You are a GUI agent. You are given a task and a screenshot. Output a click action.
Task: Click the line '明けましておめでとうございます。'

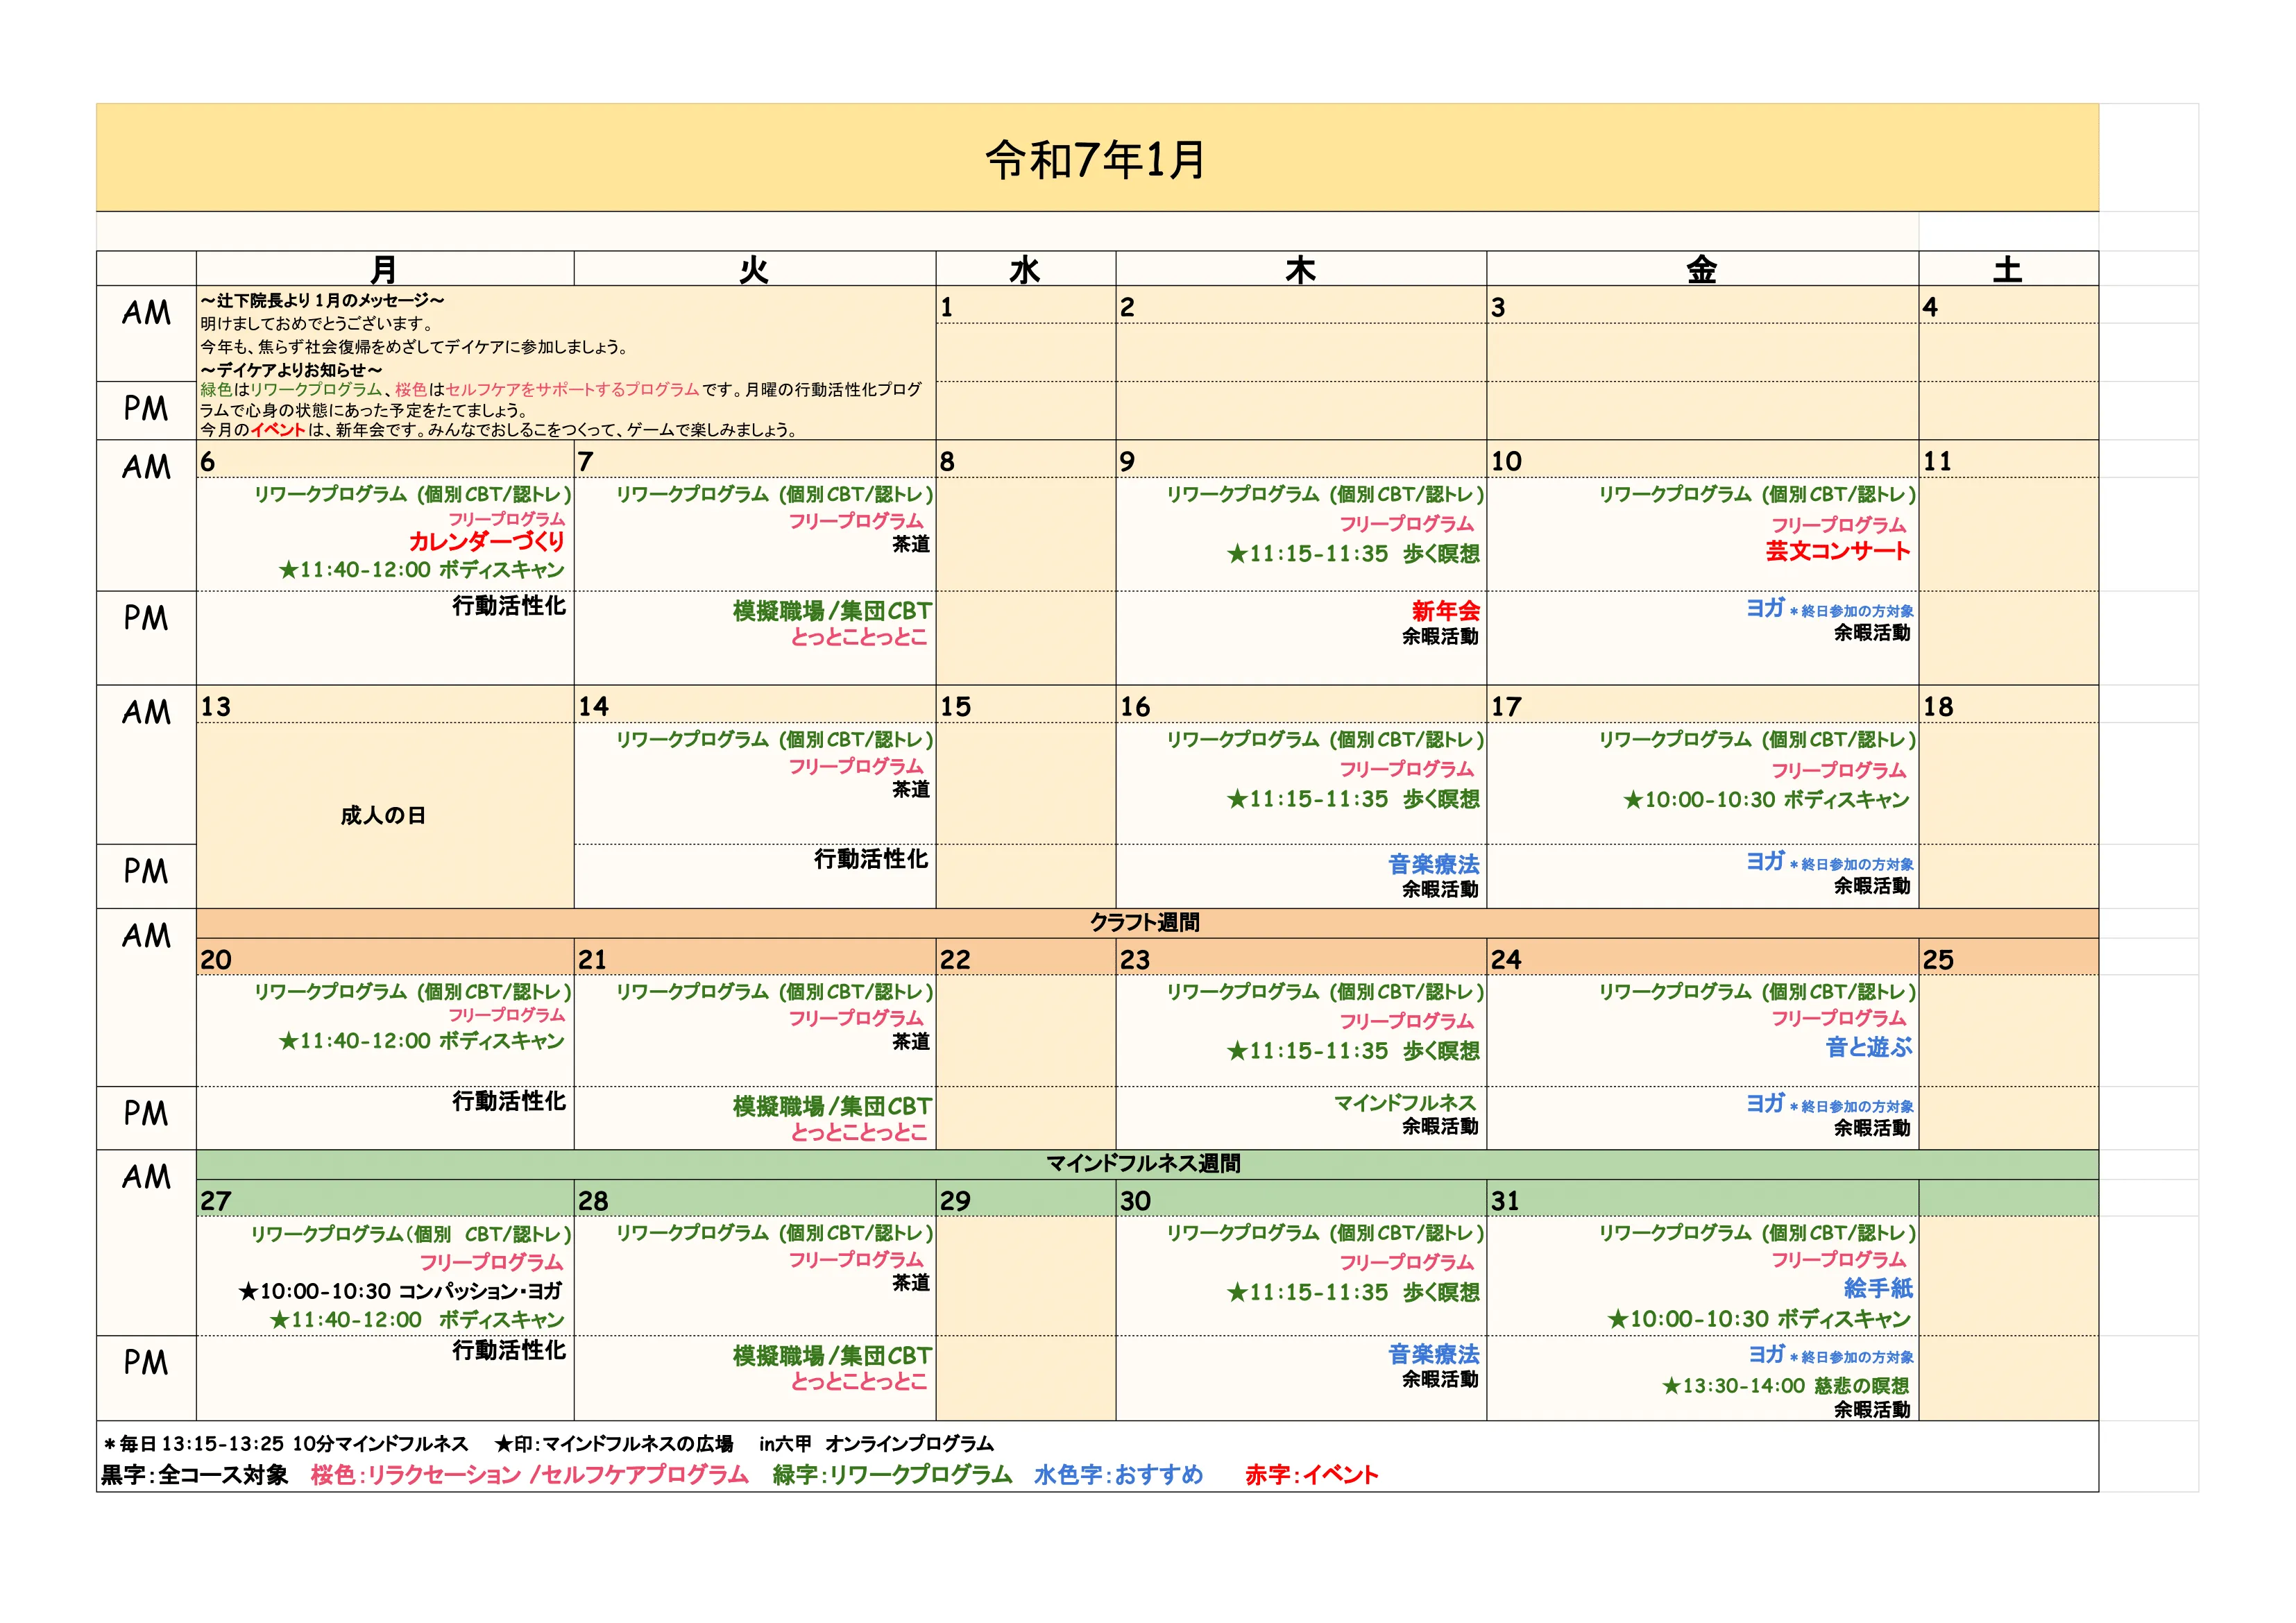[318, 324]
